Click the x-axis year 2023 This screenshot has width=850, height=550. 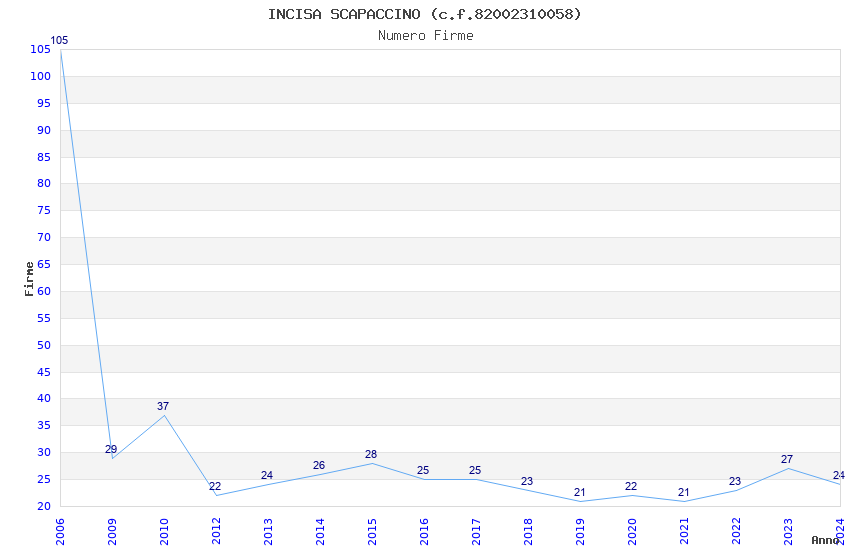pyautogui.click(x=788, y=532)
